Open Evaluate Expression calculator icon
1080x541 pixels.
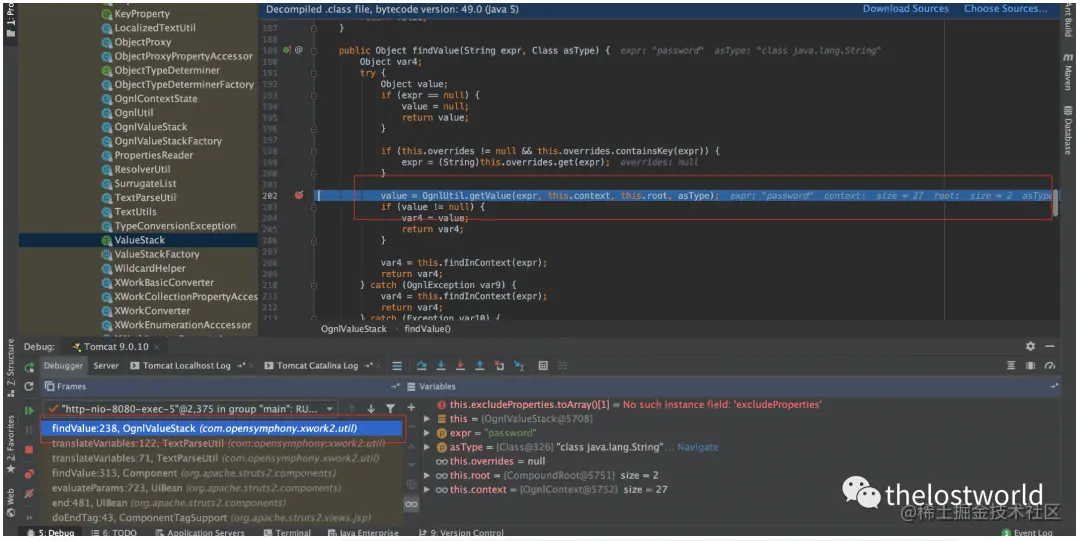coord(543,366)
